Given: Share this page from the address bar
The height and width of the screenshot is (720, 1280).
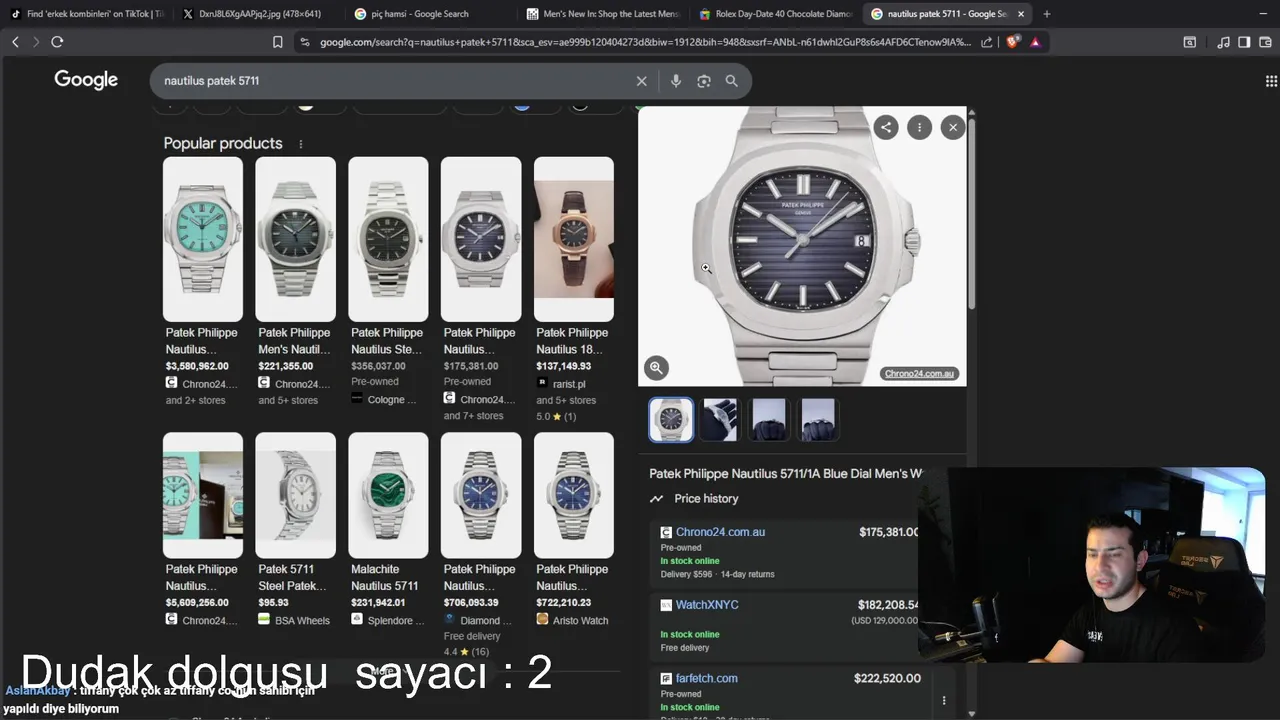Looking at the screenshot, I should [987, 42].
